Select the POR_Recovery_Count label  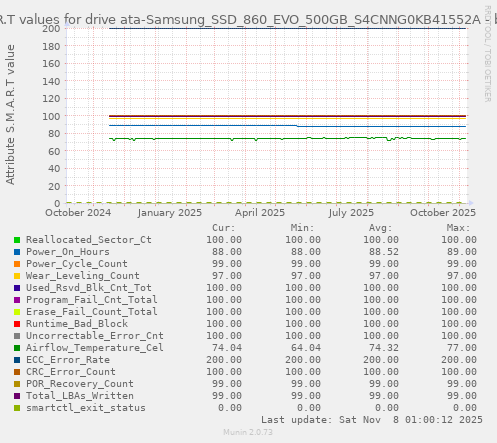point(80,384)
